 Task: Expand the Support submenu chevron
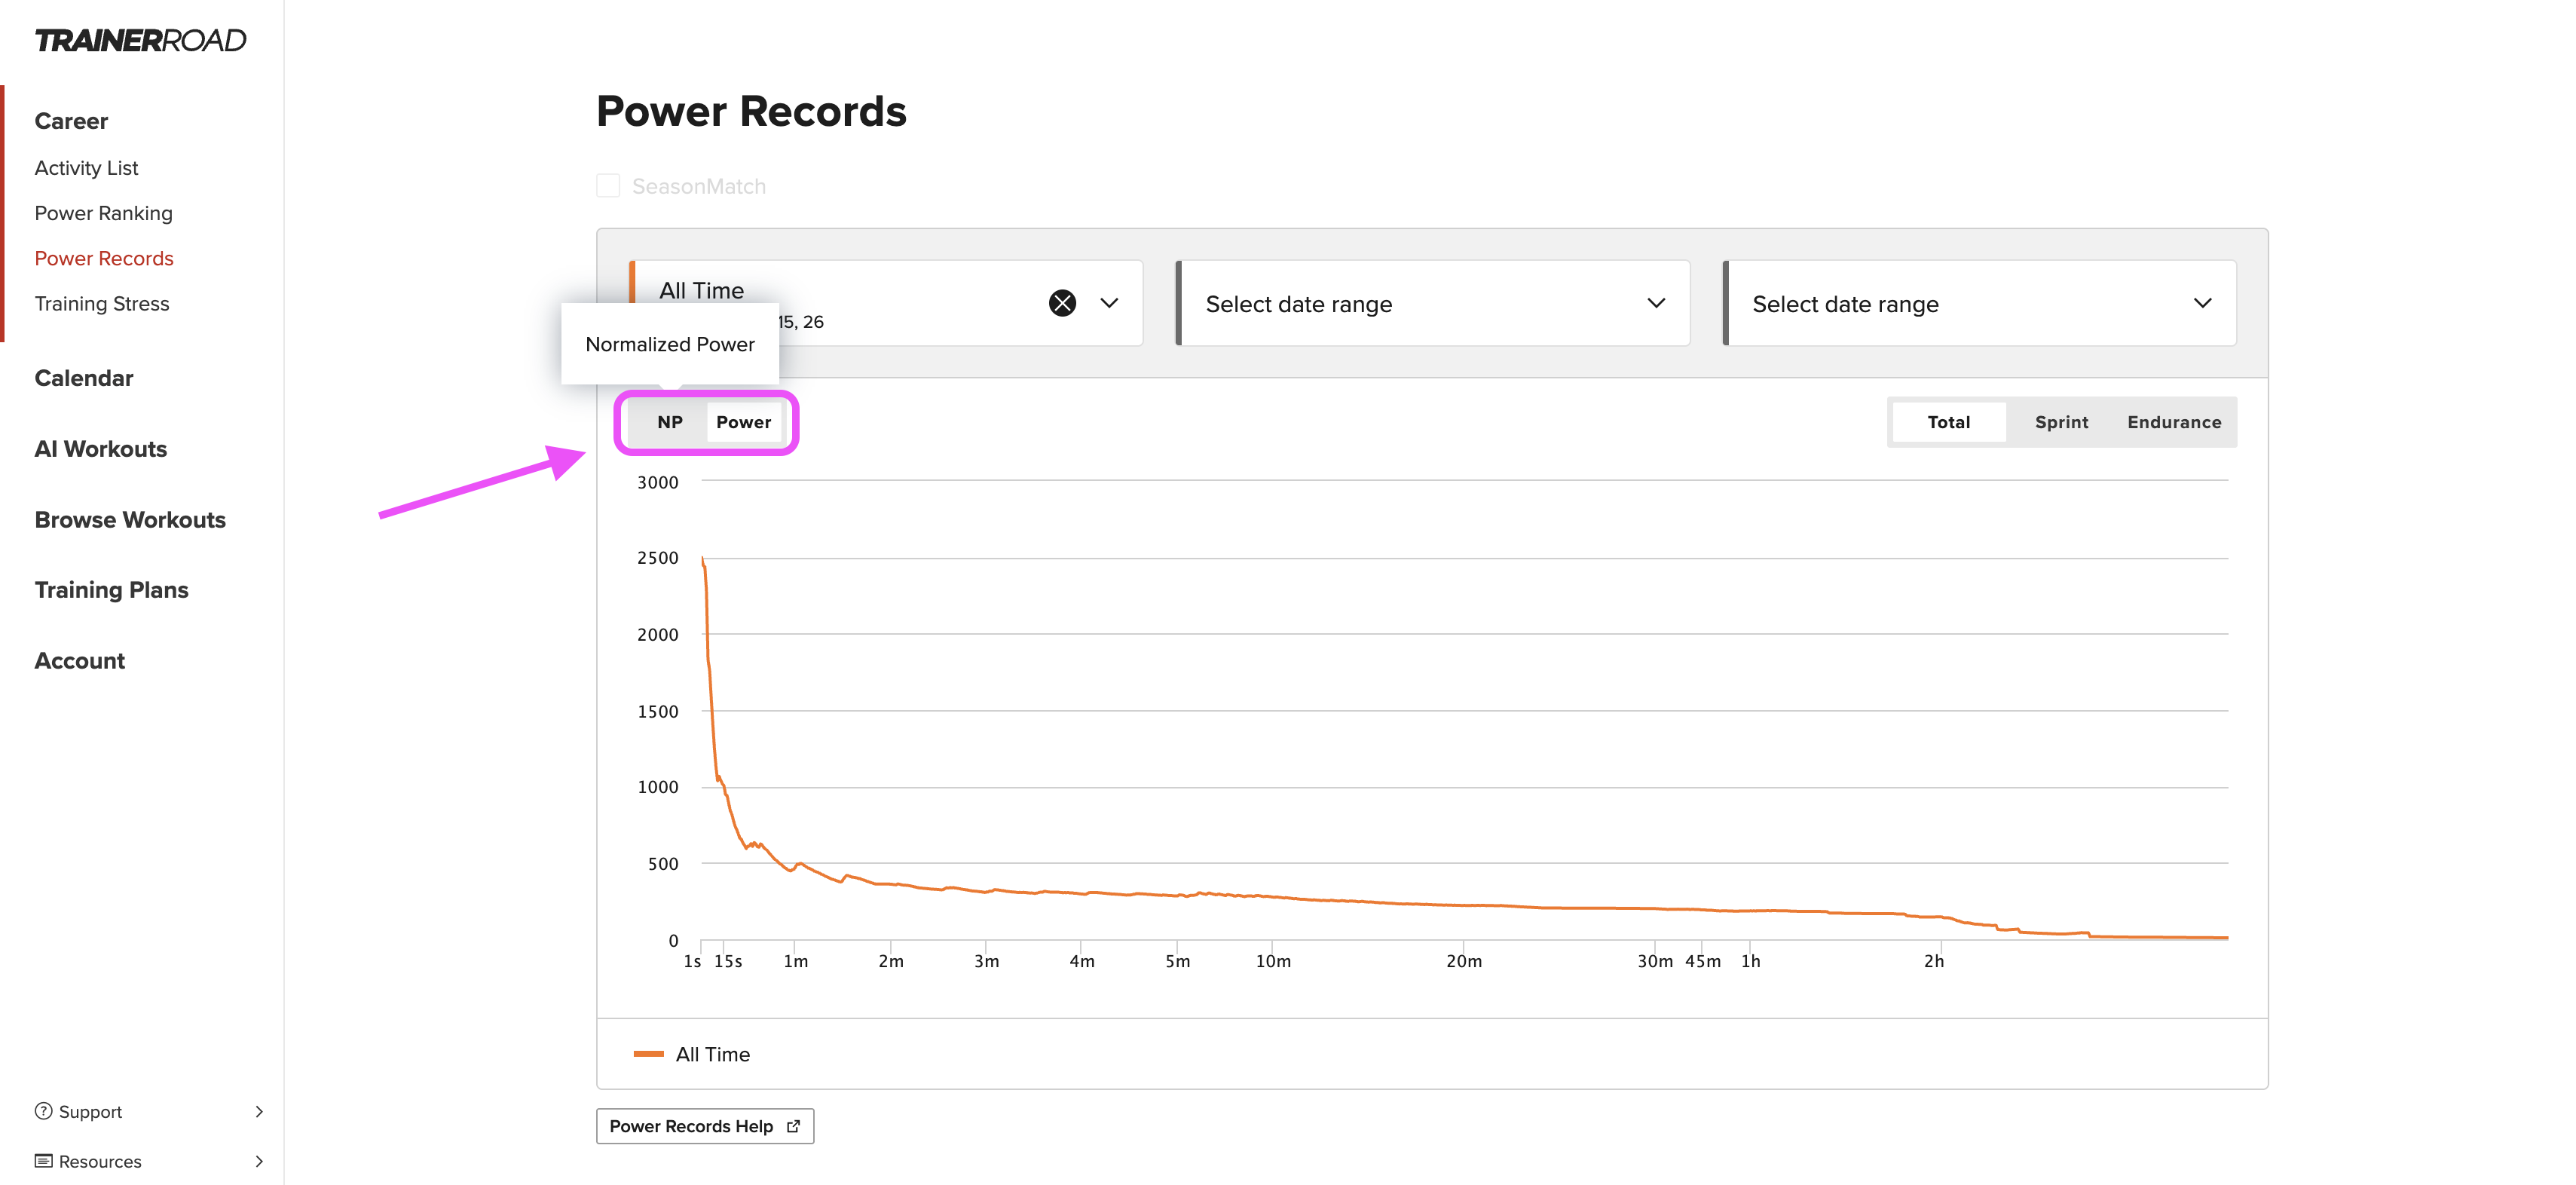[x=259, y=1111]
